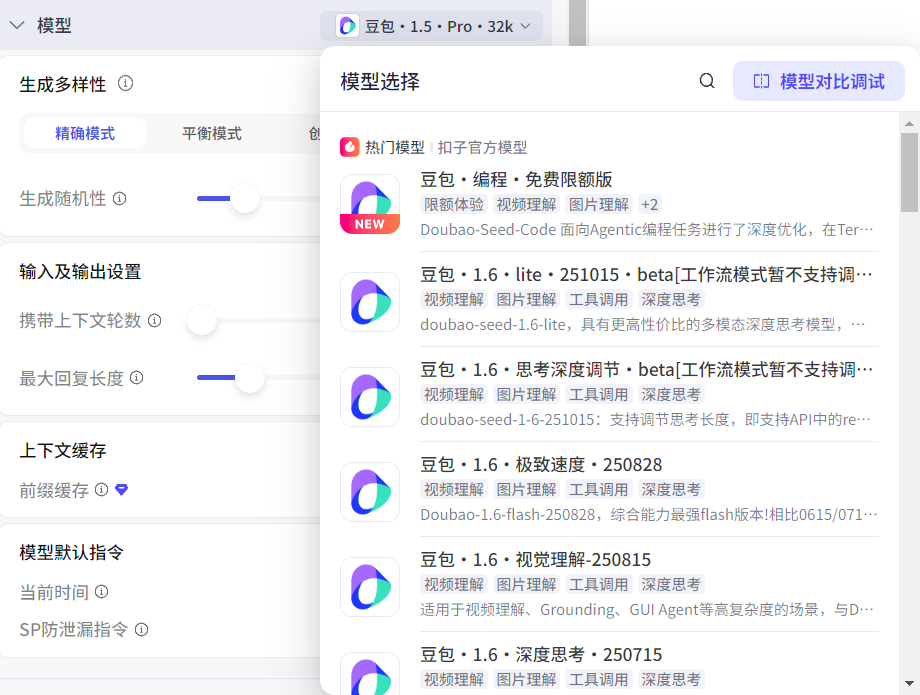Show info for 前缀缓存
The height and width of the screenshot is (695, 920).
click(102, 490)
